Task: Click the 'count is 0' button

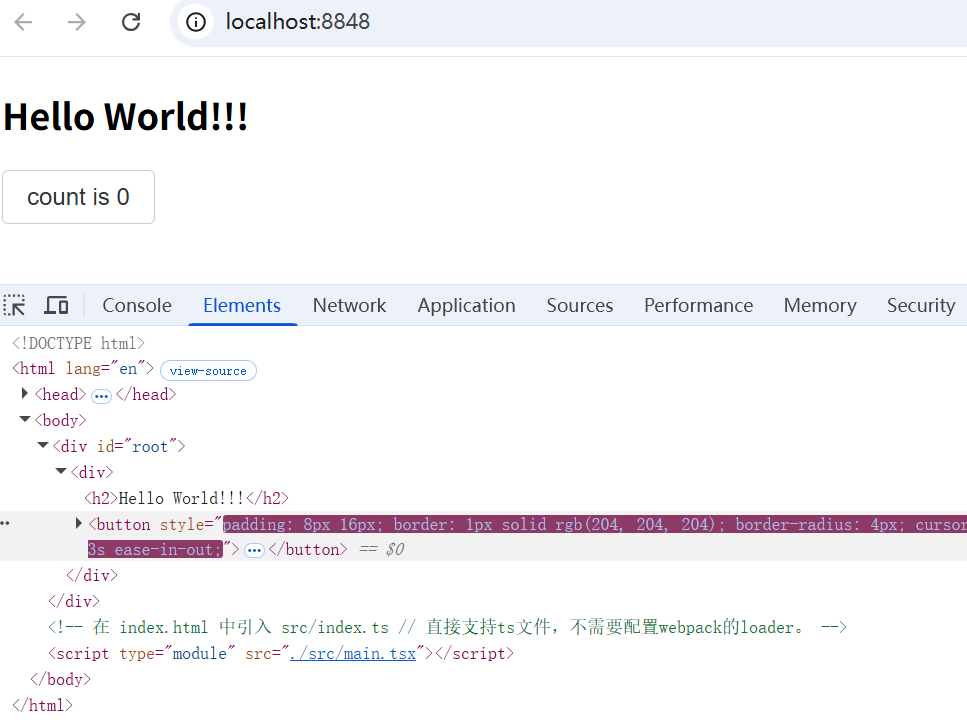Action: click(78, 197)
